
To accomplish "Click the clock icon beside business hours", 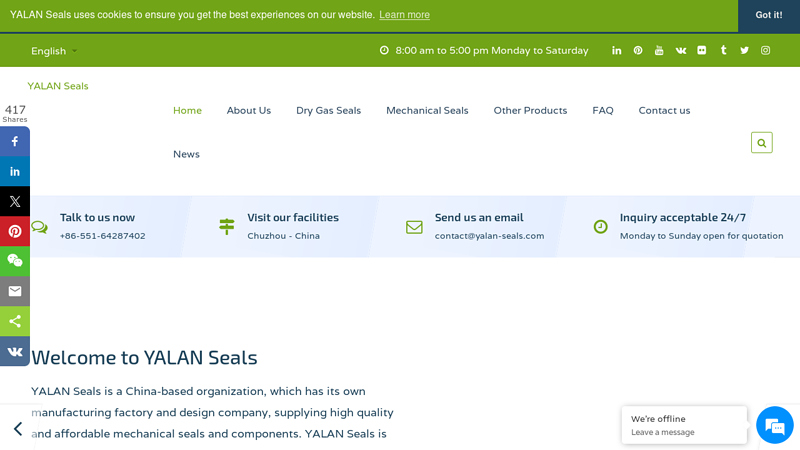I will [384, 50].
